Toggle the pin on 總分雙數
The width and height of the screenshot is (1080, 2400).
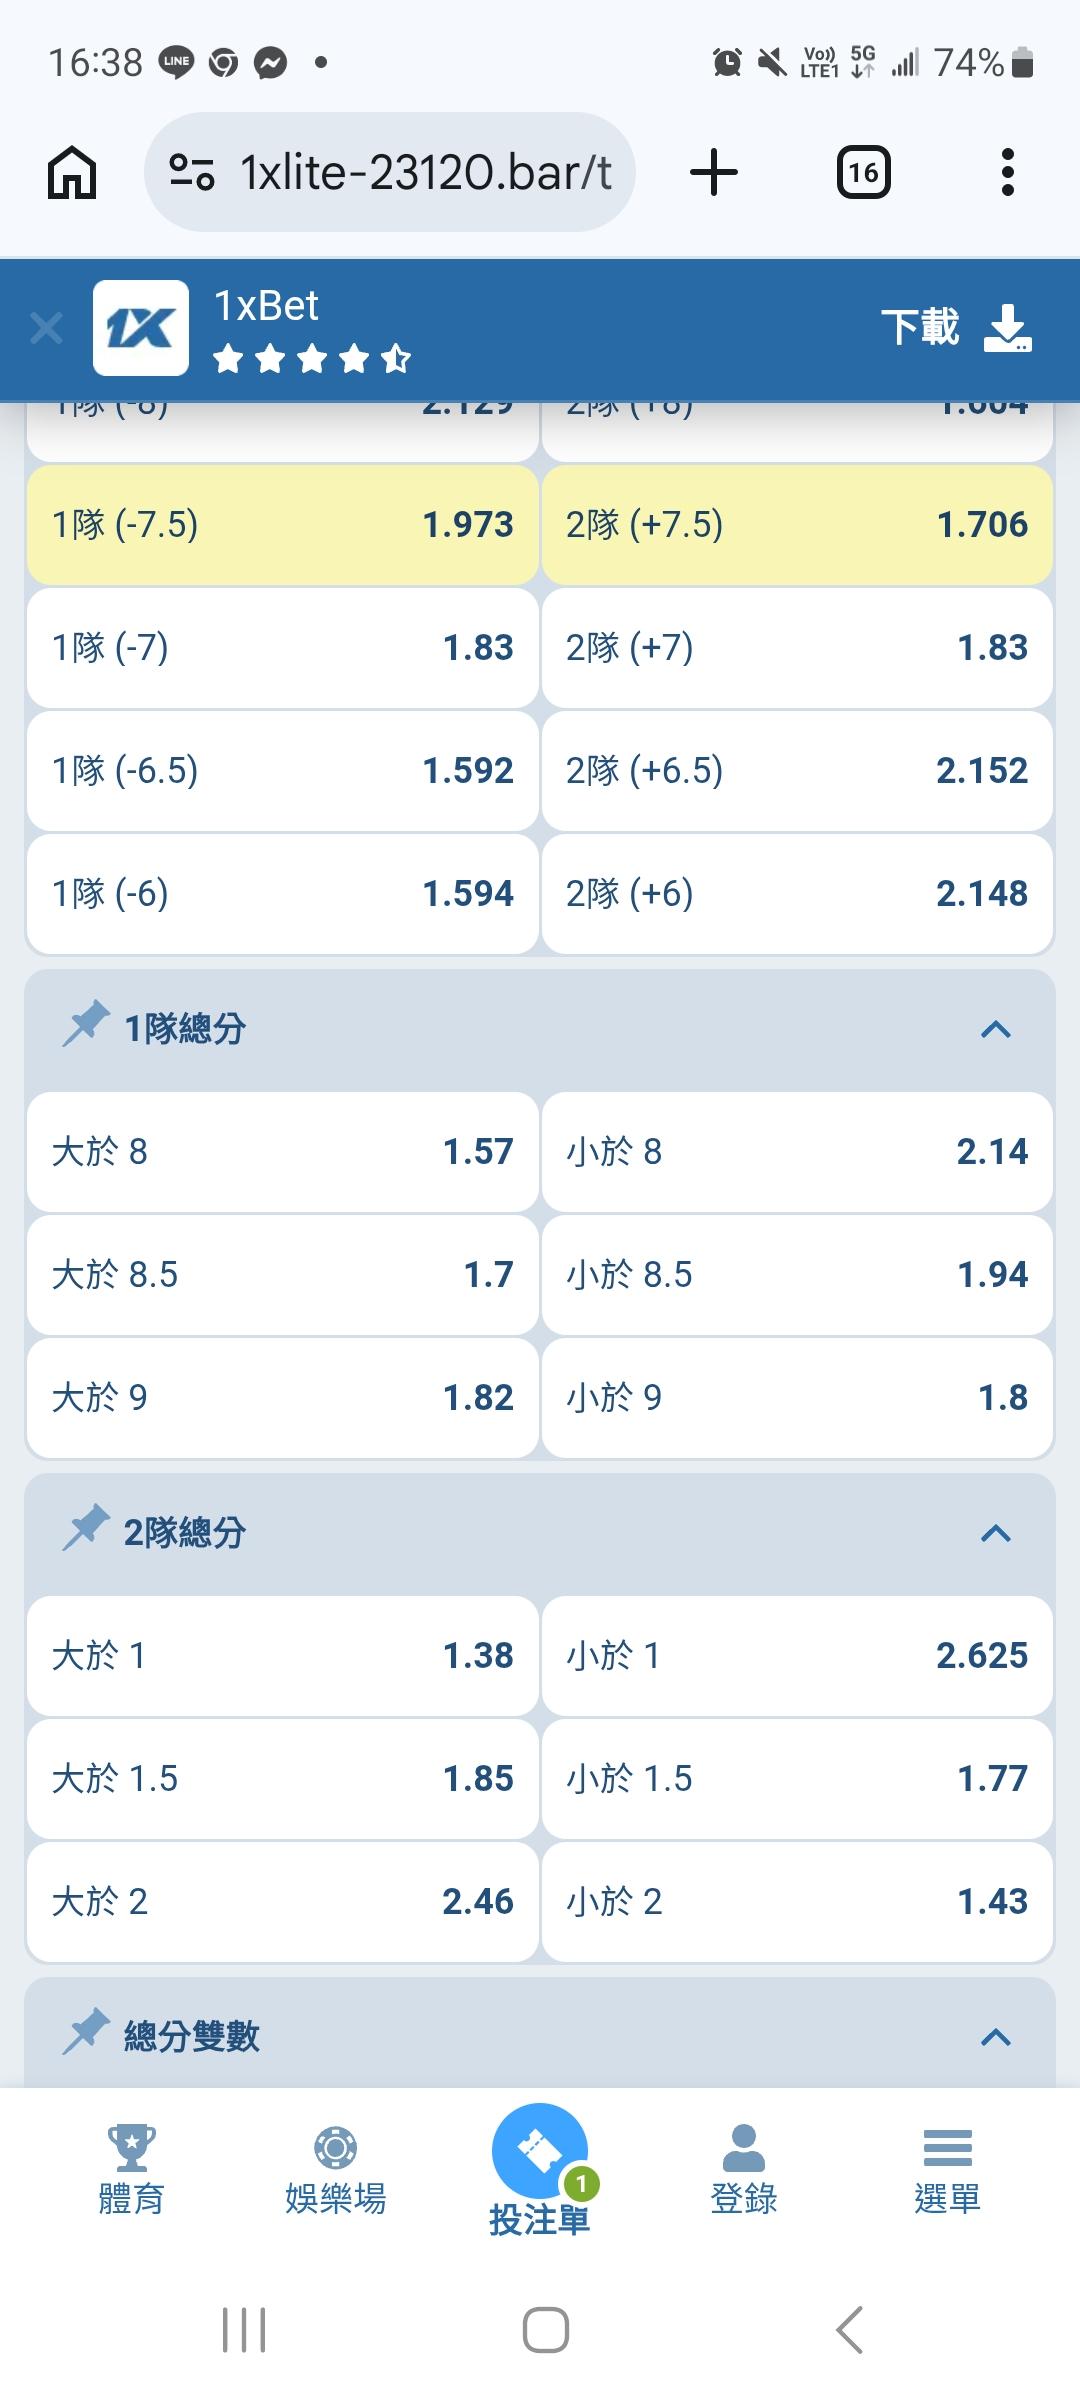tap(86, 2032)
